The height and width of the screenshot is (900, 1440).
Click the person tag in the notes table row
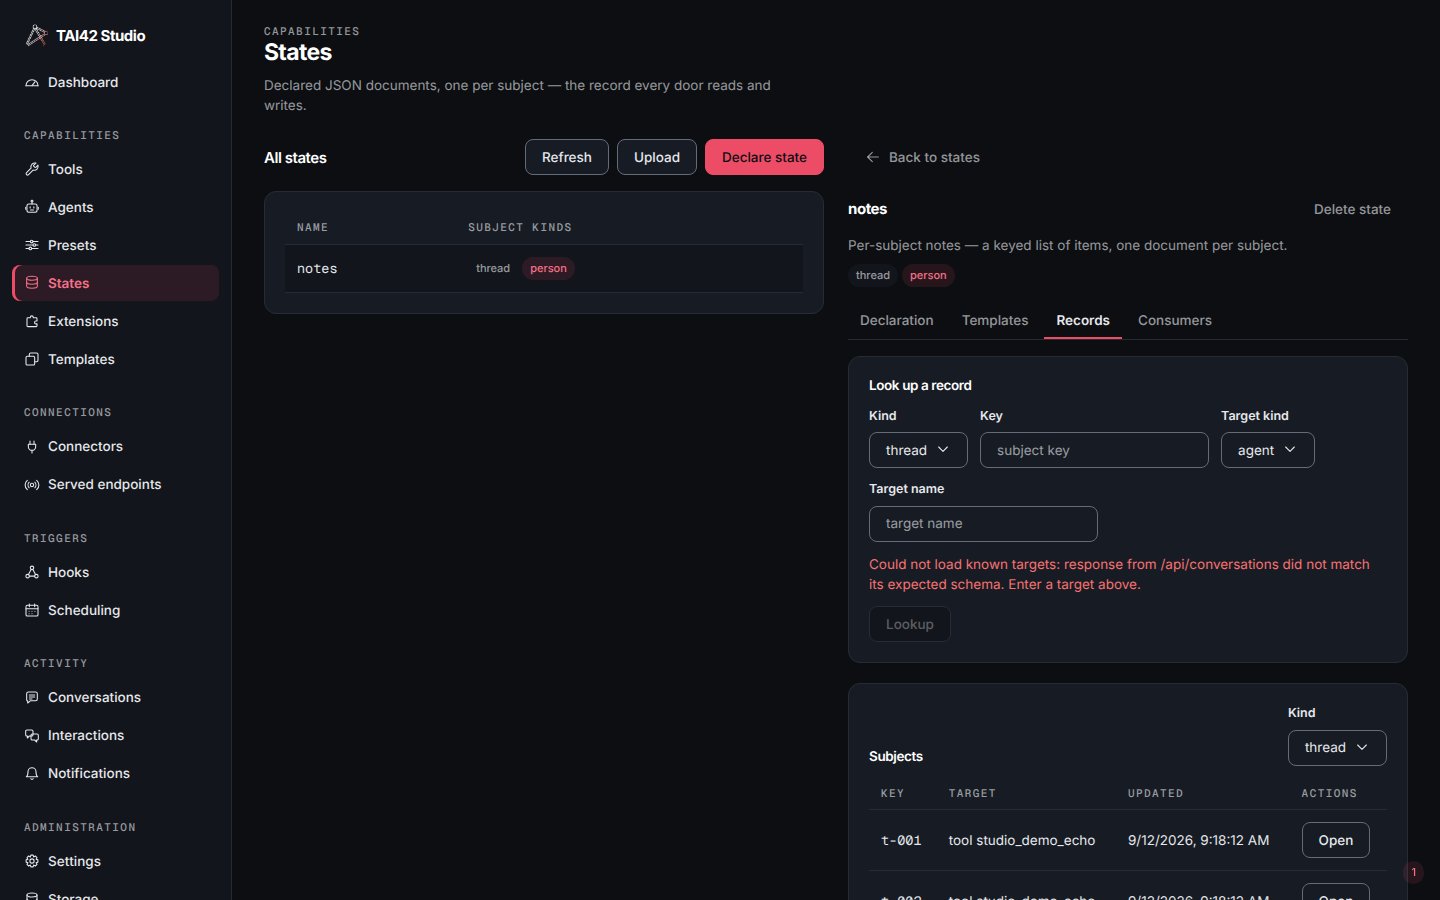click(x=548, y=269)
